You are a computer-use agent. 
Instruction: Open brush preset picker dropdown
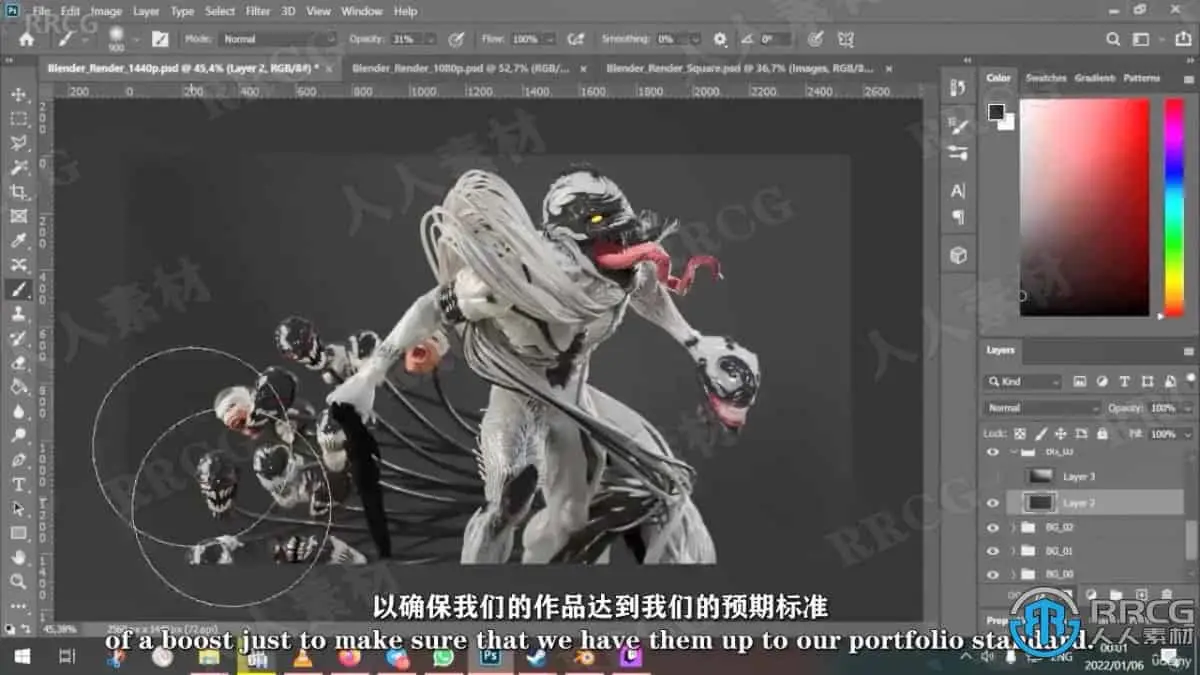pos(134,39)
